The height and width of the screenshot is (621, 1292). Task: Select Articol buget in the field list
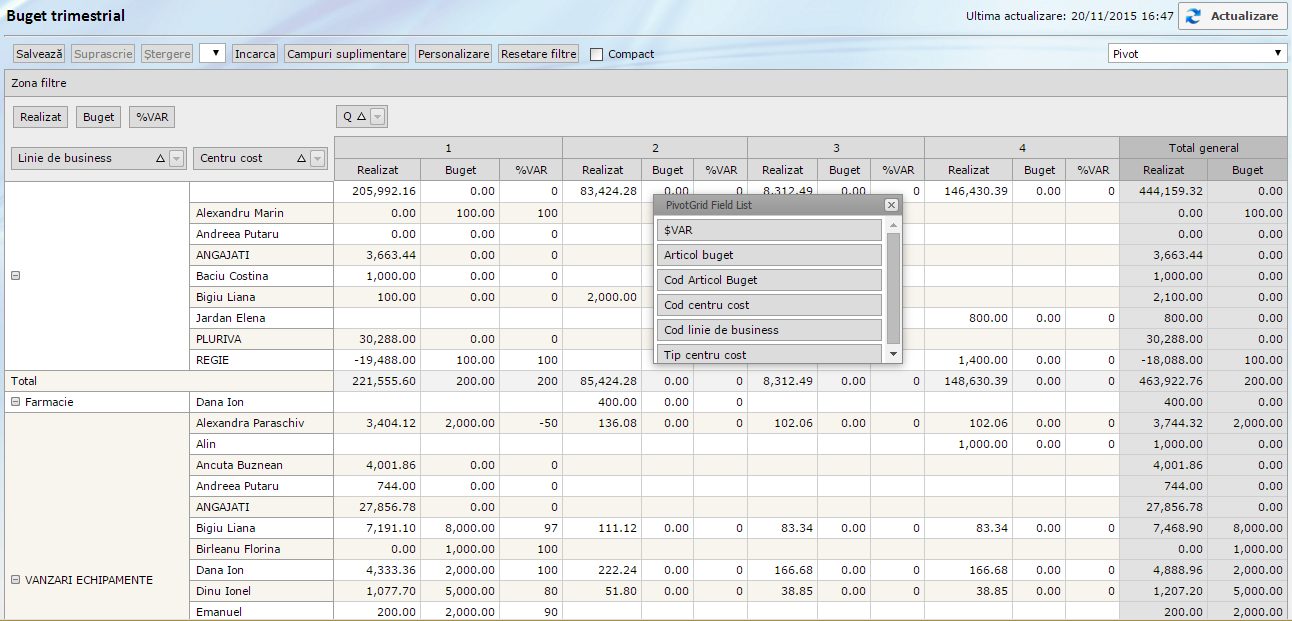[769, 255]
